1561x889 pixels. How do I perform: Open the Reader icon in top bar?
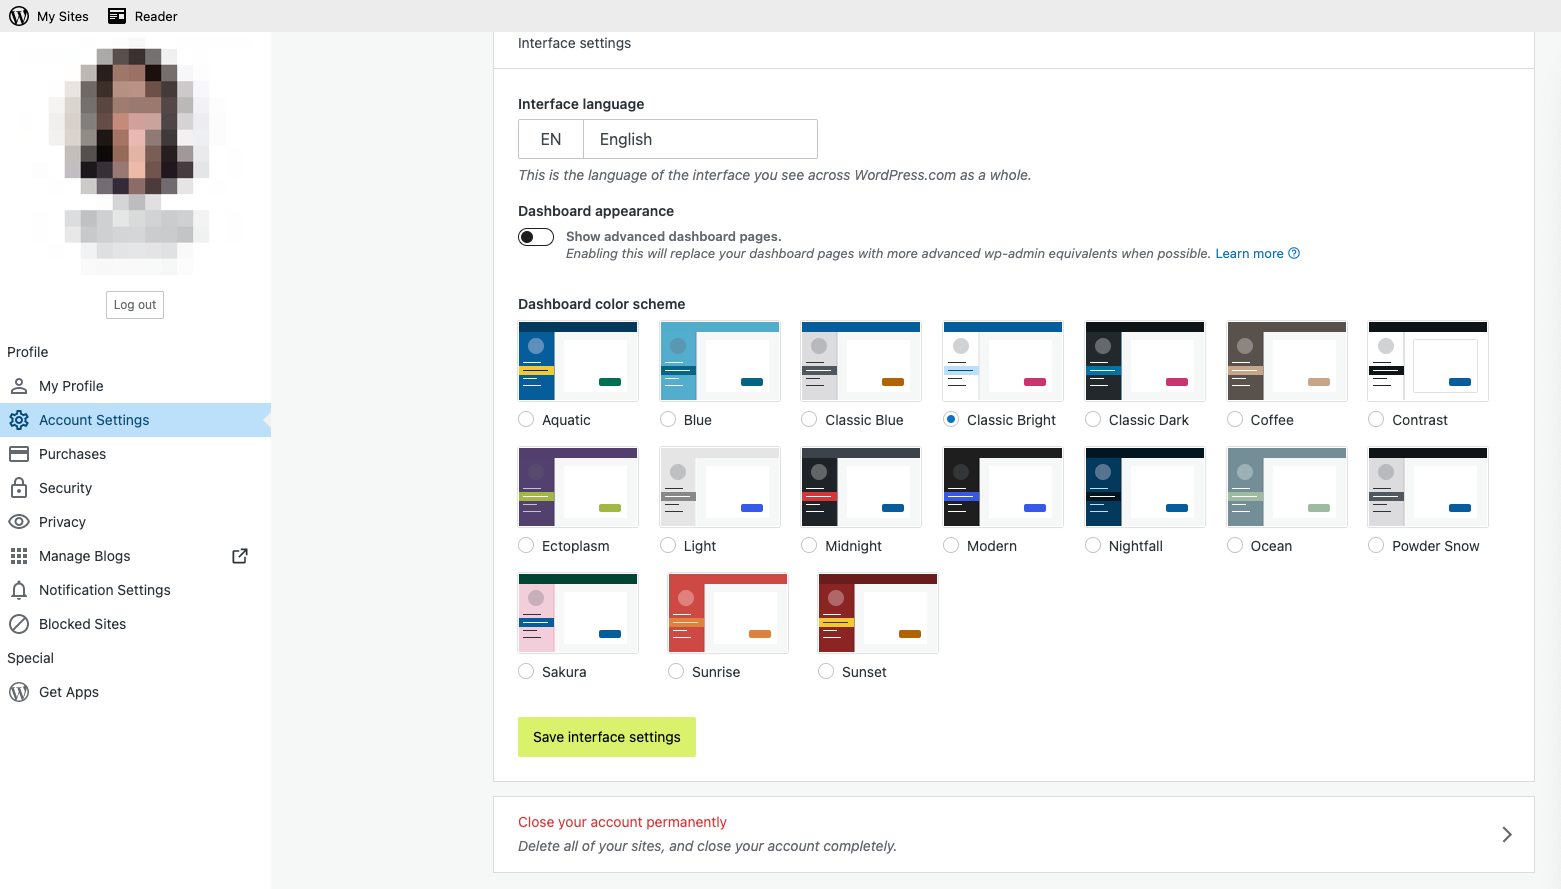click(x=117, y=16)
